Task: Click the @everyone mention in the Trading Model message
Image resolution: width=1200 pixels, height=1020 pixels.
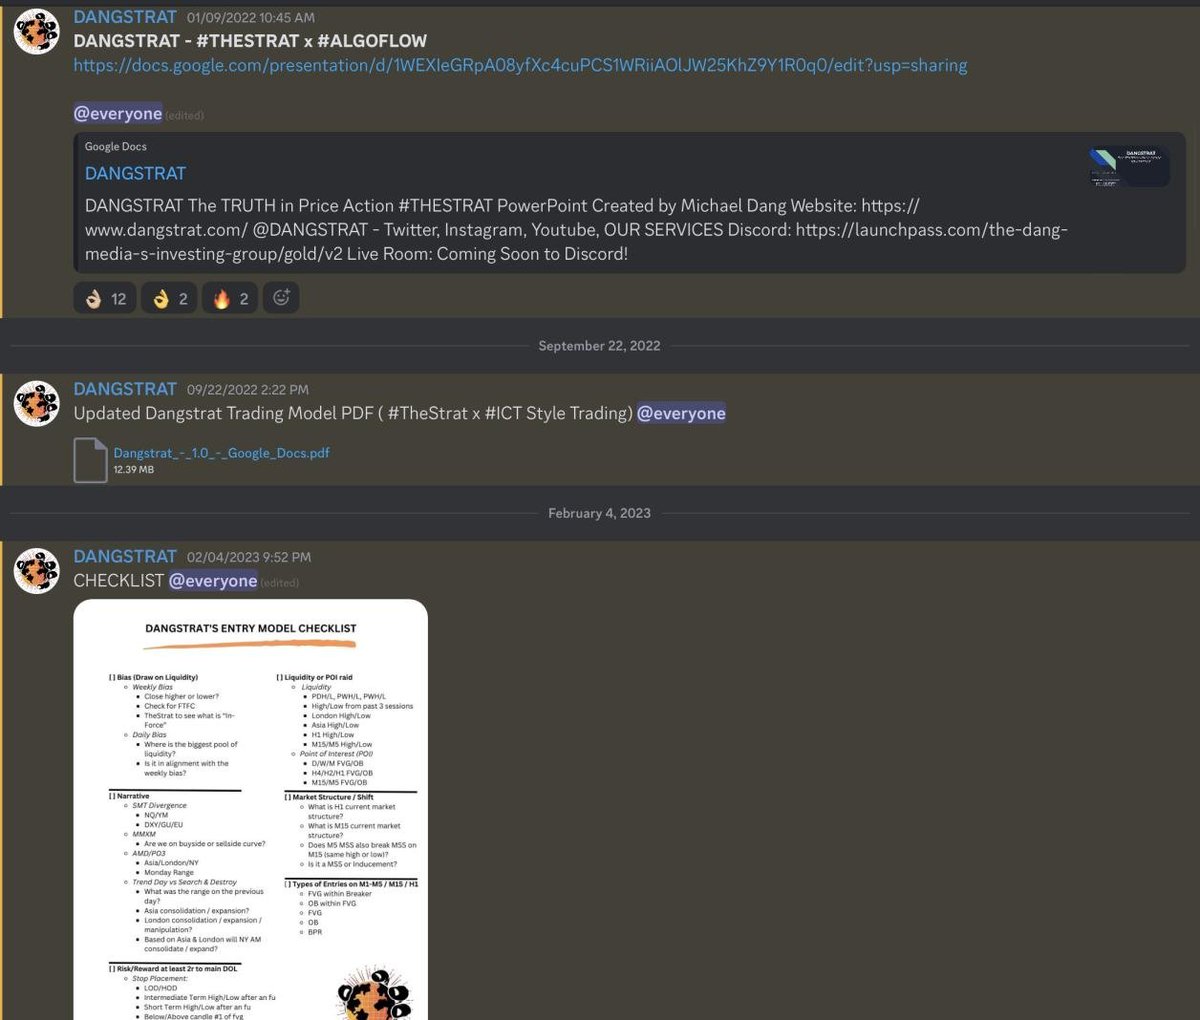Action: [681, 414]
